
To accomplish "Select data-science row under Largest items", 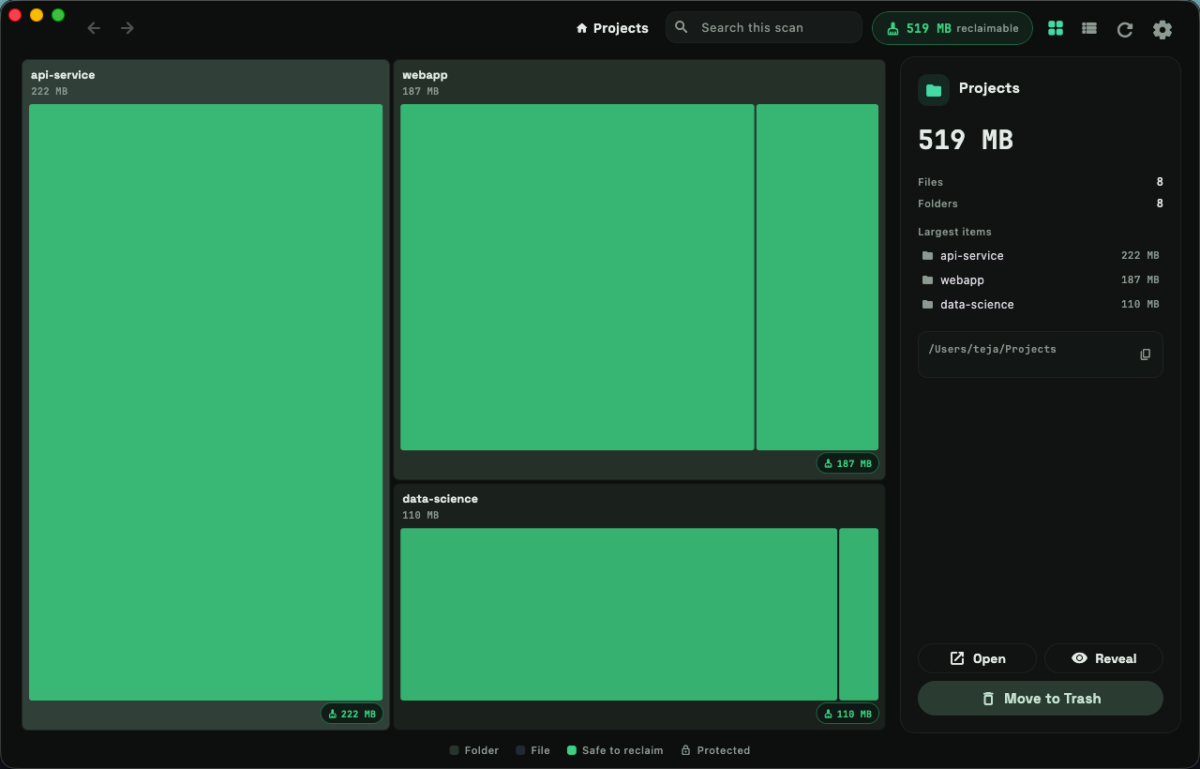I will click(1040, 304).
